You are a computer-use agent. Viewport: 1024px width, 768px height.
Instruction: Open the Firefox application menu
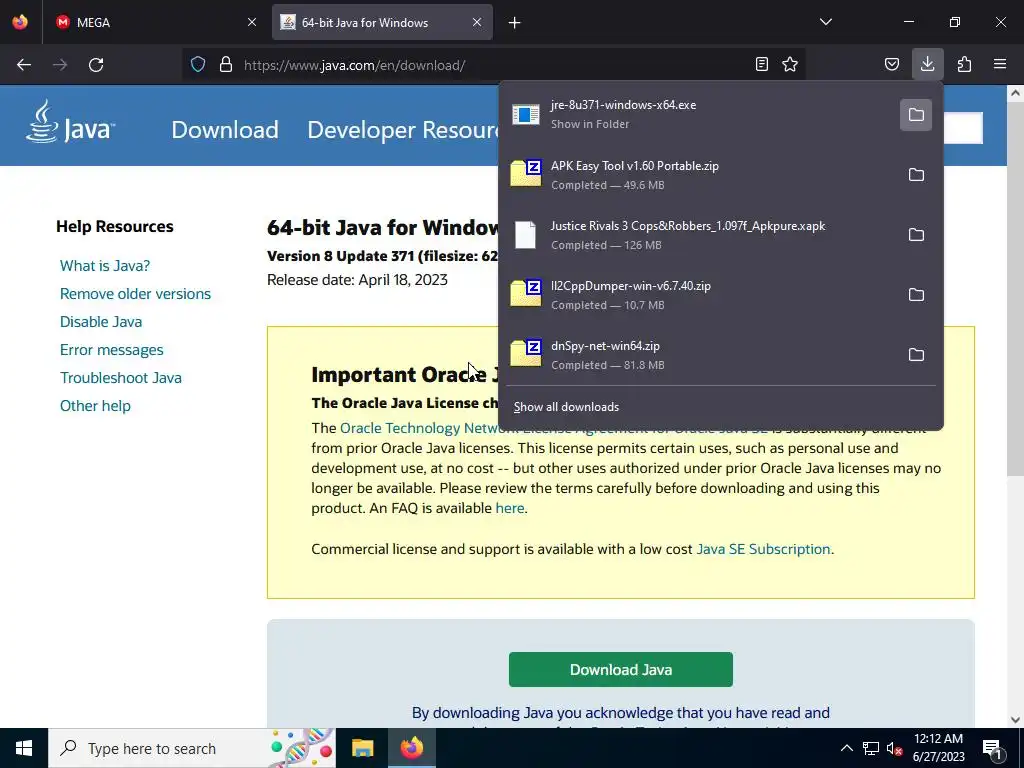tap(1000, 65)
